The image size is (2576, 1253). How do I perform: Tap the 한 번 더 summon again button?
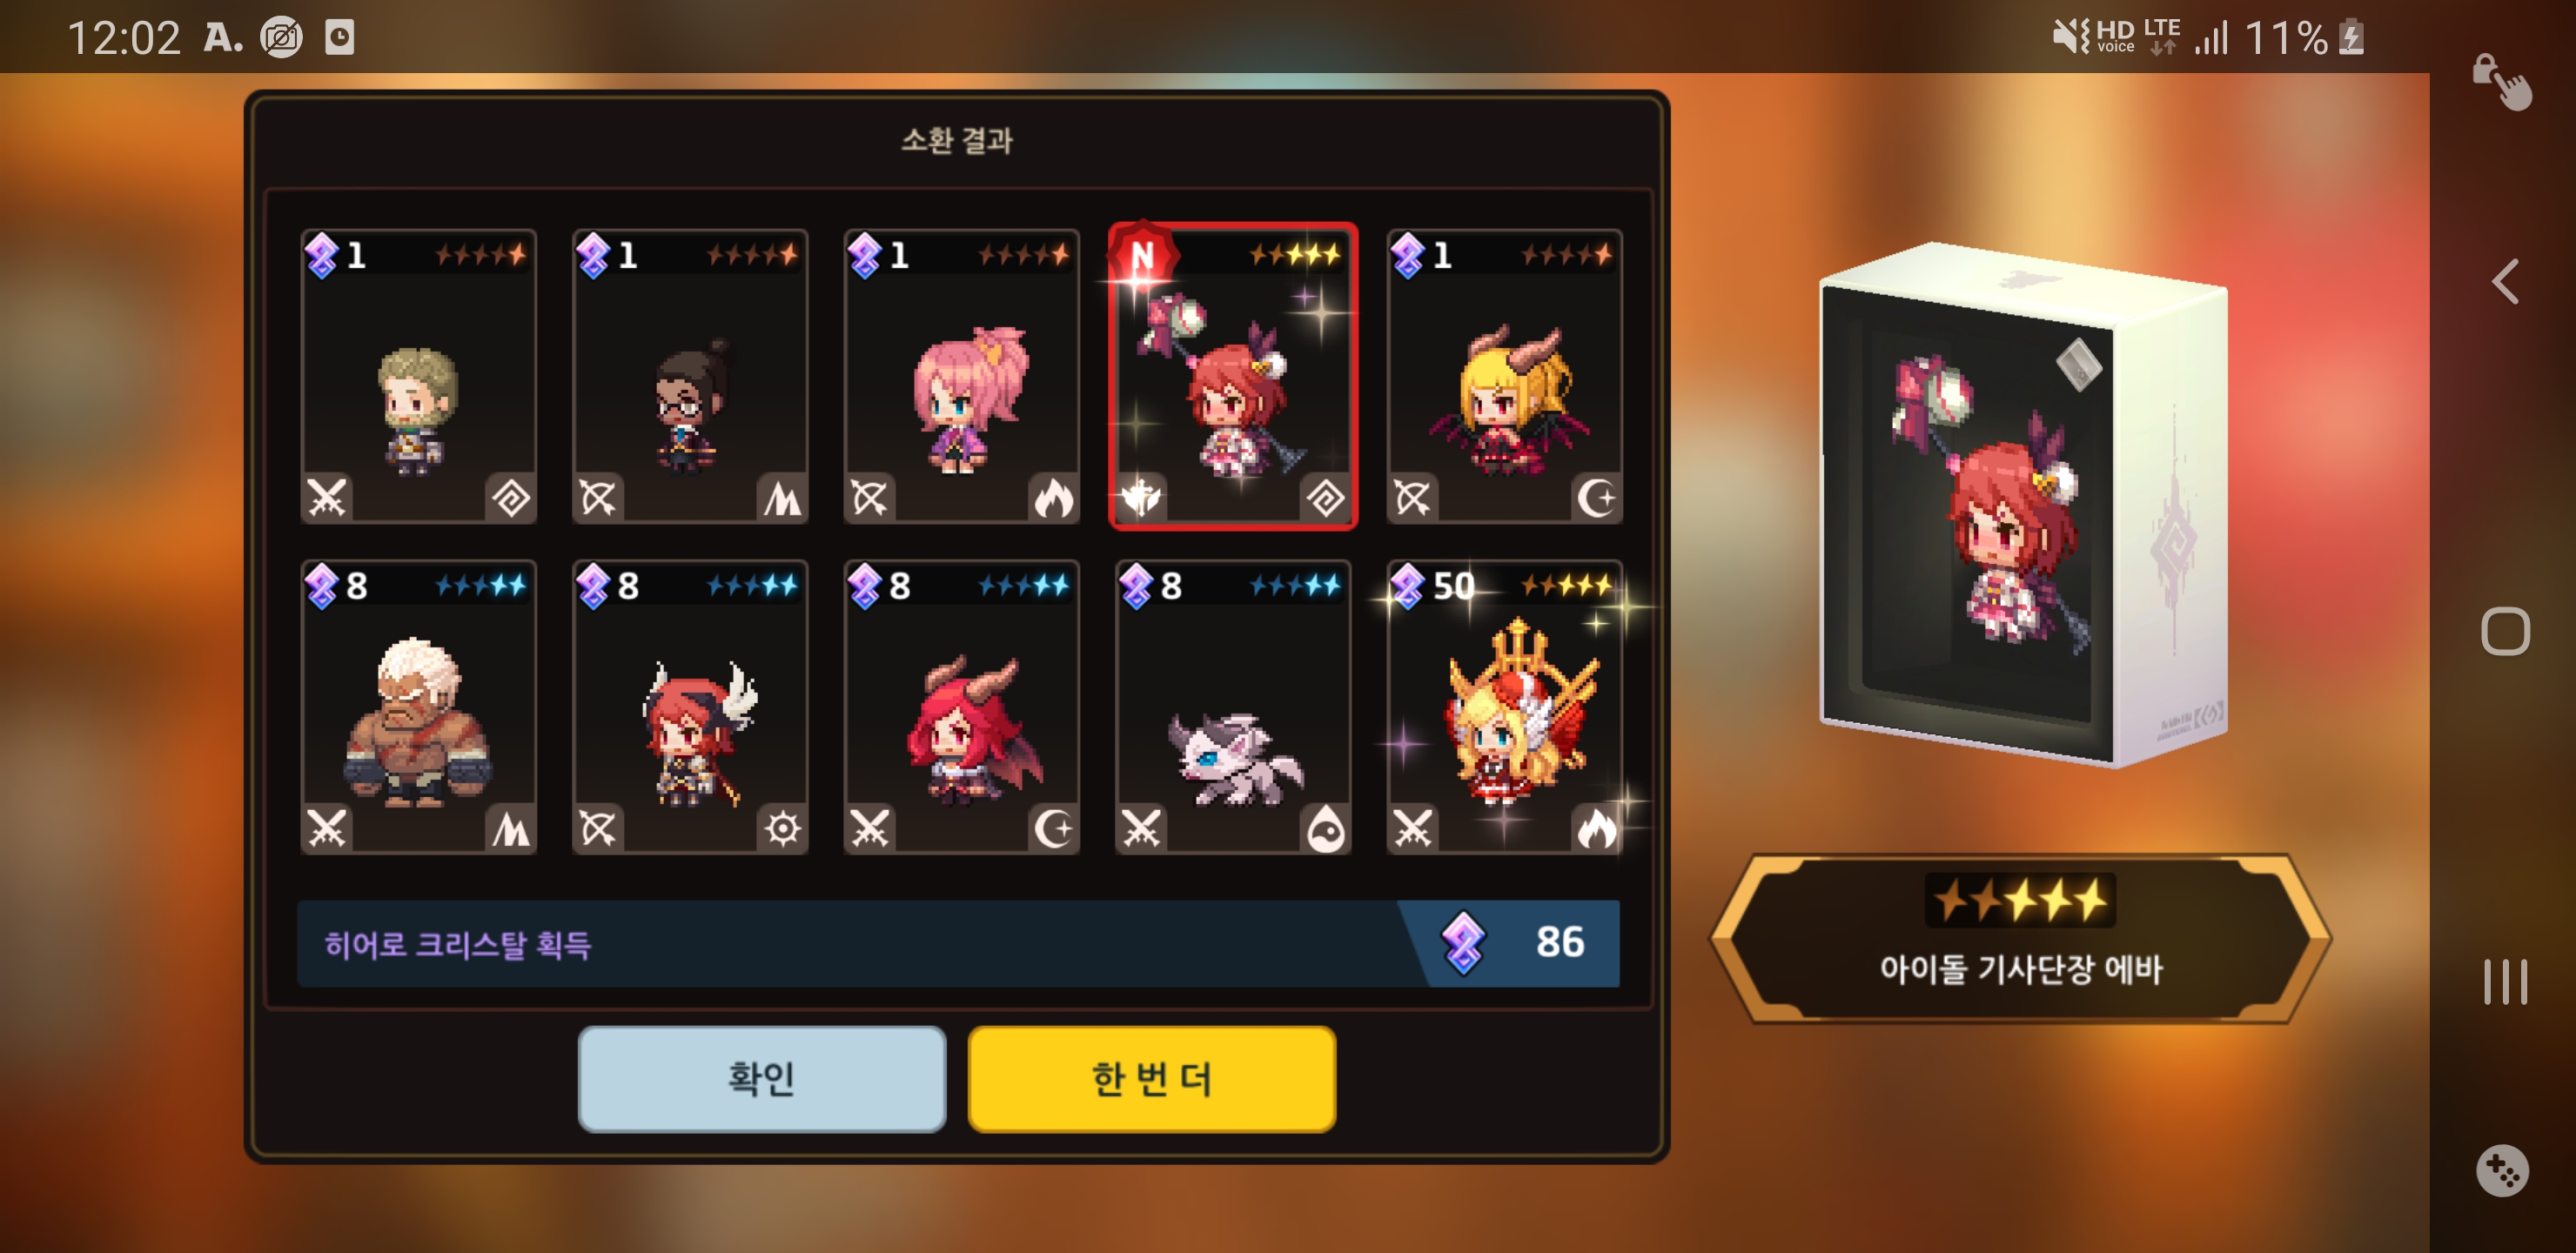(x=1151, y=1078)
